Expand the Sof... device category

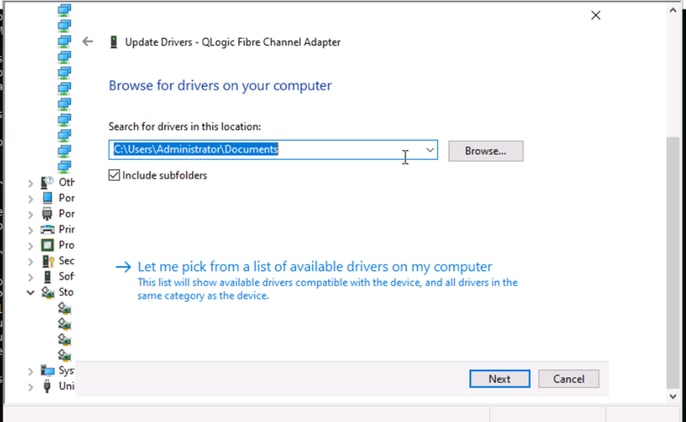[x=30, y=278]
